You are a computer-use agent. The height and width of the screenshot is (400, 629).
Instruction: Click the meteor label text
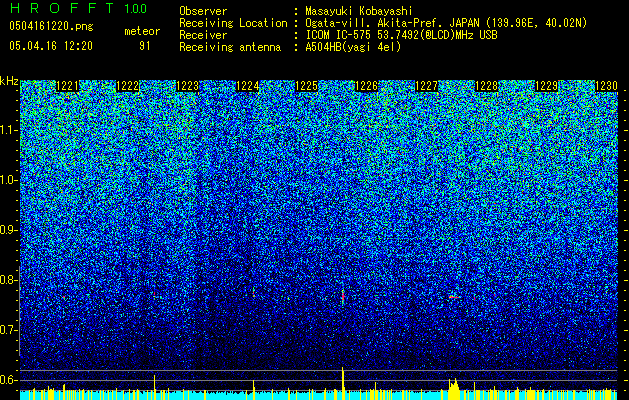coord(142,31)
